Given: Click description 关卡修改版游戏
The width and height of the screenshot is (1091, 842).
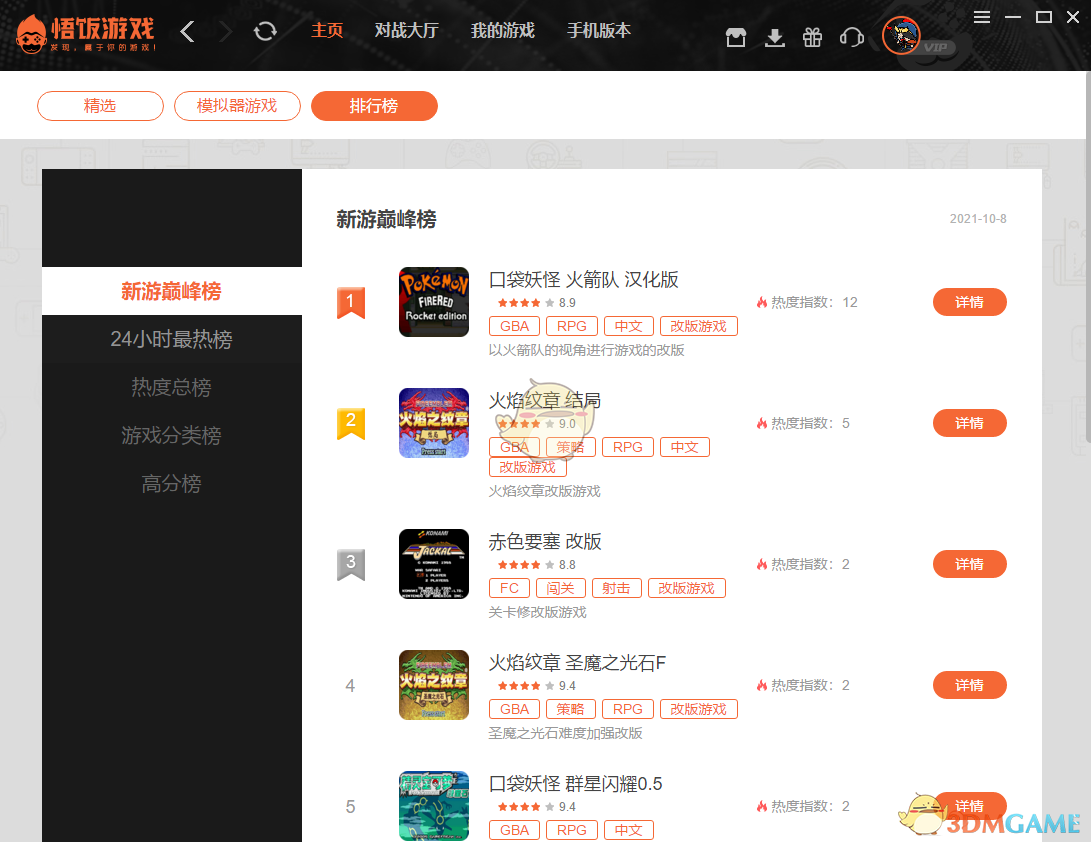Looking at the screenshot, I should click(x=537, y=612).
